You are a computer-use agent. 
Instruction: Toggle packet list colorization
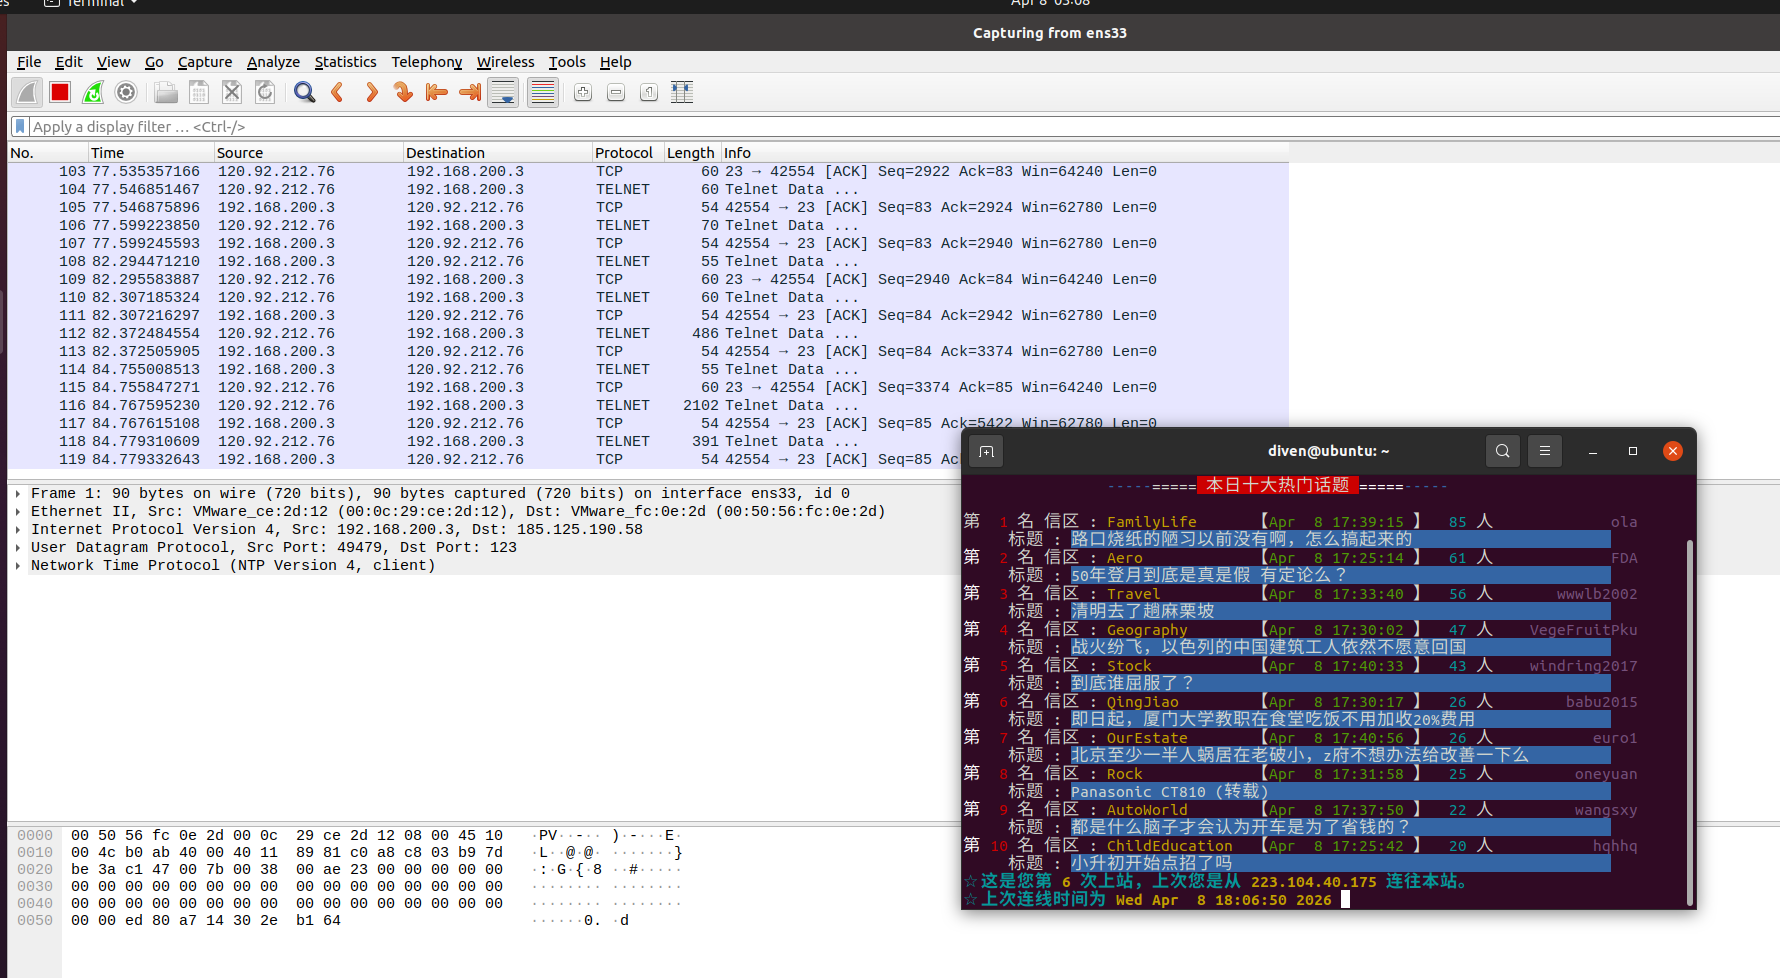(x=543, y=93)
